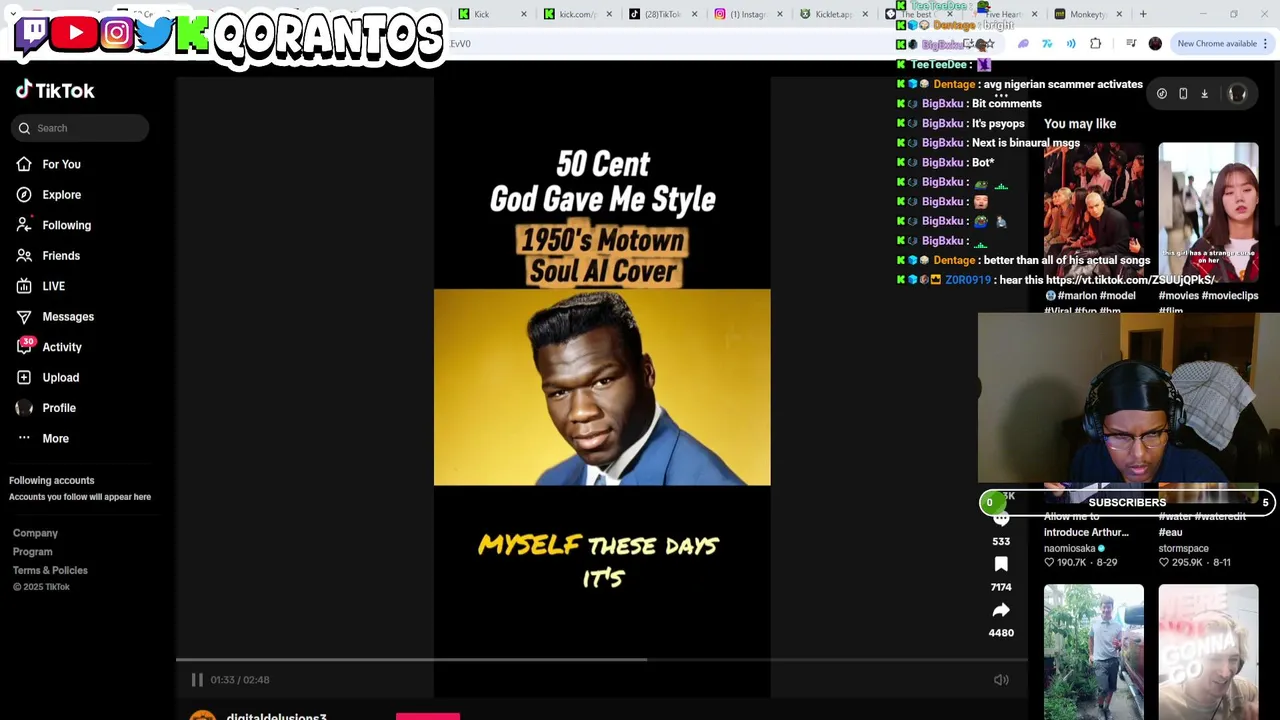Image resolution: width=1280 pixels, height=720 pixels.
Task: Open TikTok account avatar at top right
Action: point(1237,94)
